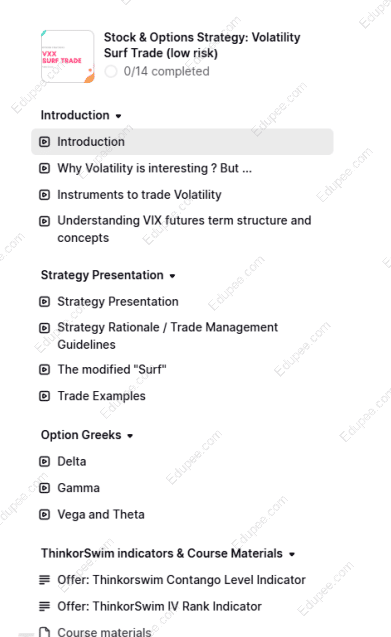Screen dimensions: 391x637
Task: Collapse the Strategy Presentation section
Action: pos(172,276)
